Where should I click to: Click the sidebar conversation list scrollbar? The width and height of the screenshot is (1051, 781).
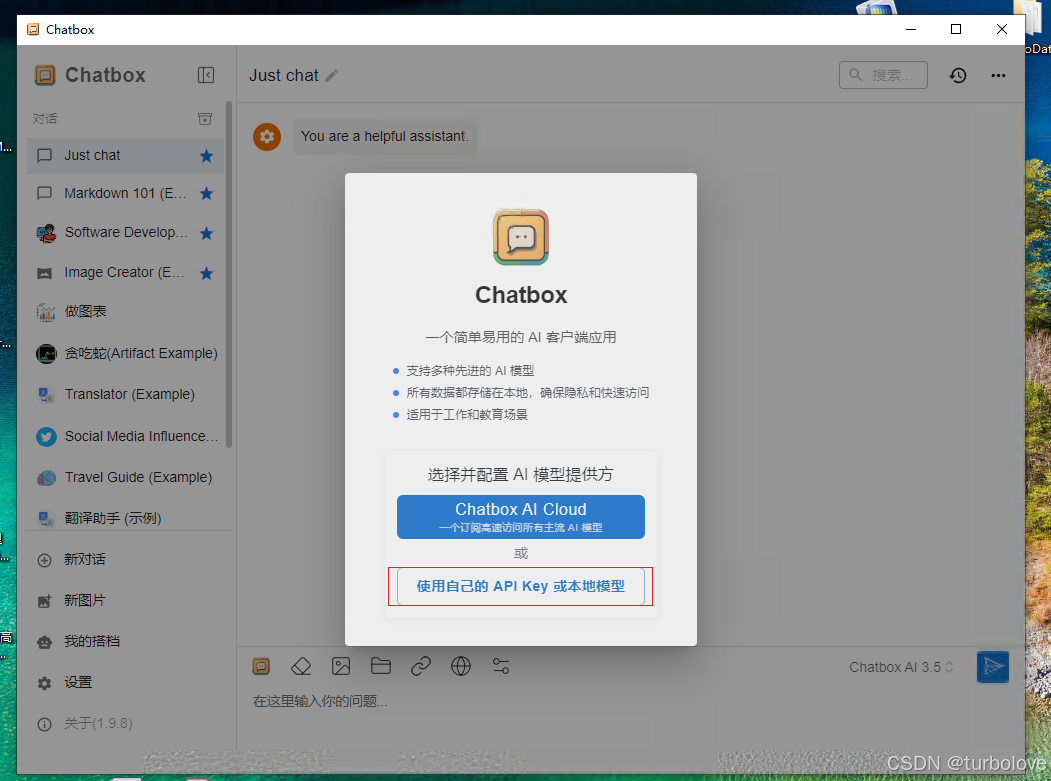229,275
